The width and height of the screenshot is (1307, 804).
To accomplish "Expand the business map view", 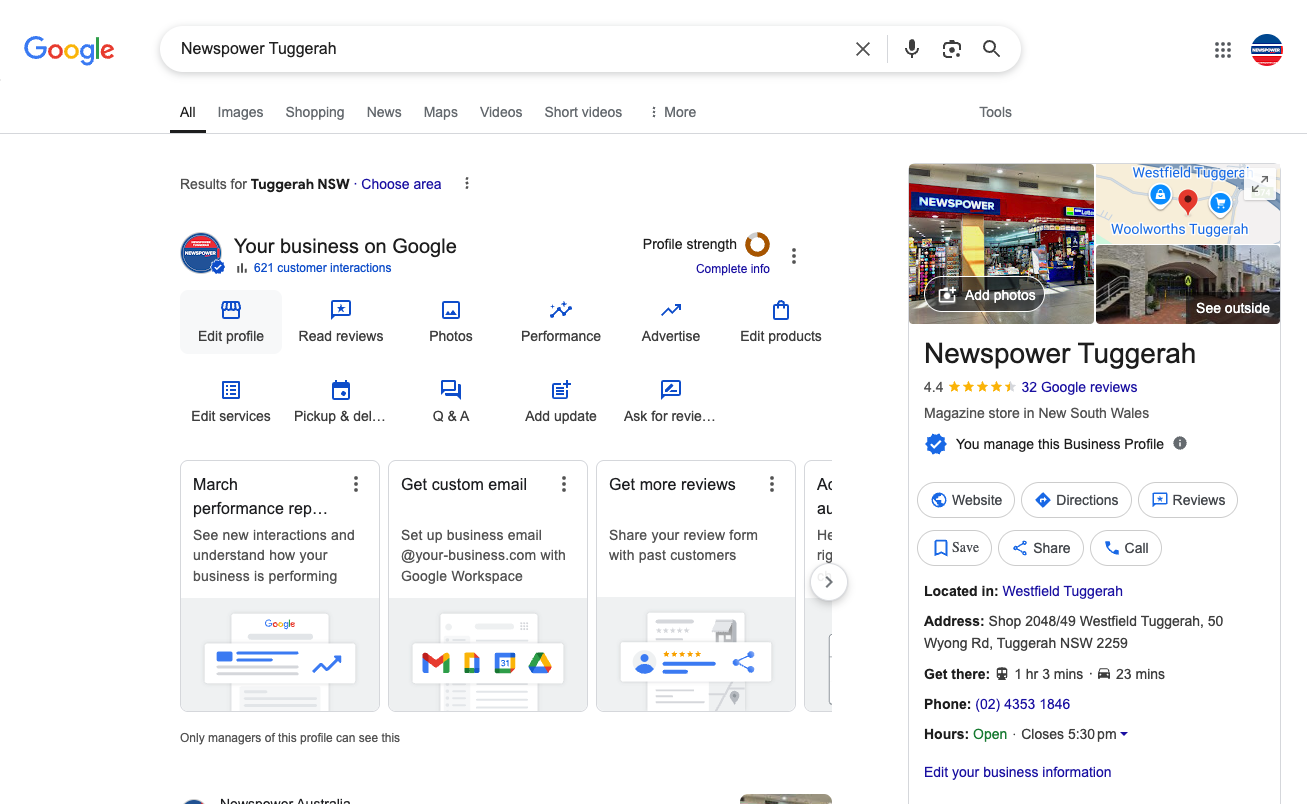I will pyautogui.click(x=1260, y=184).
